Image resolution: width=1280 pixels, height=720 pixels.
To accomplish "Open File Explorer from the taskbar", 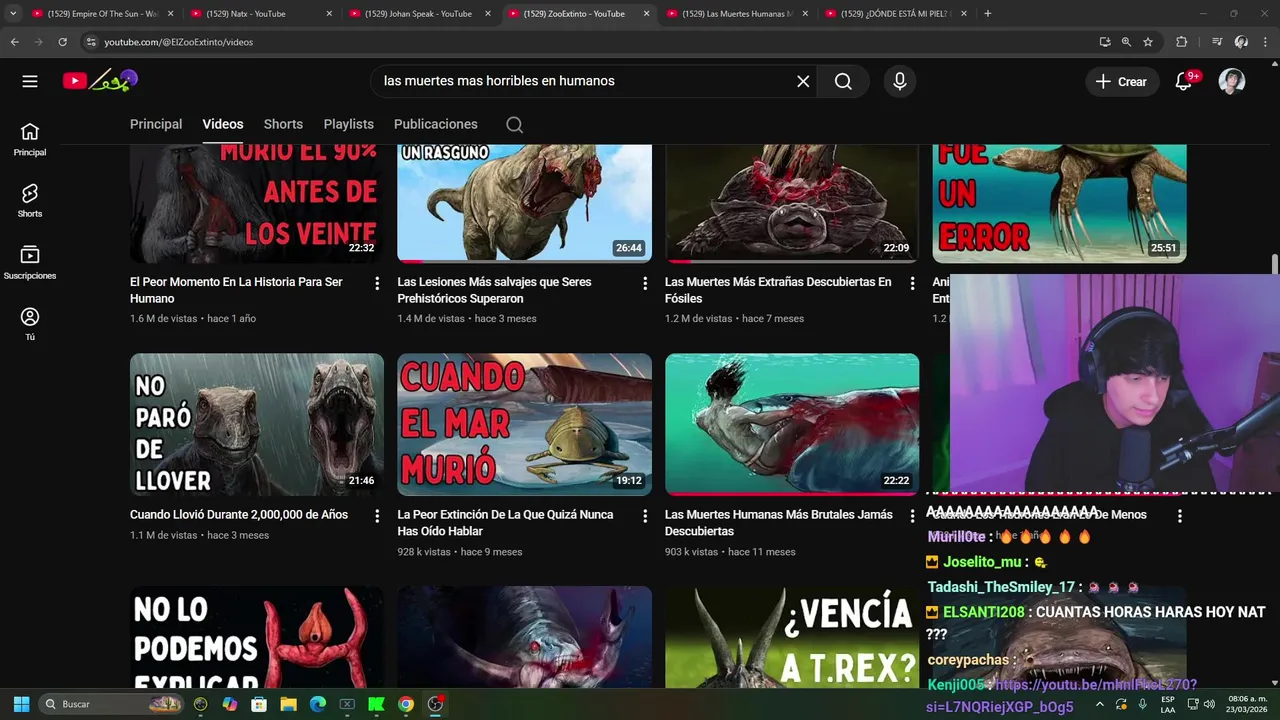I will (288, 704).
